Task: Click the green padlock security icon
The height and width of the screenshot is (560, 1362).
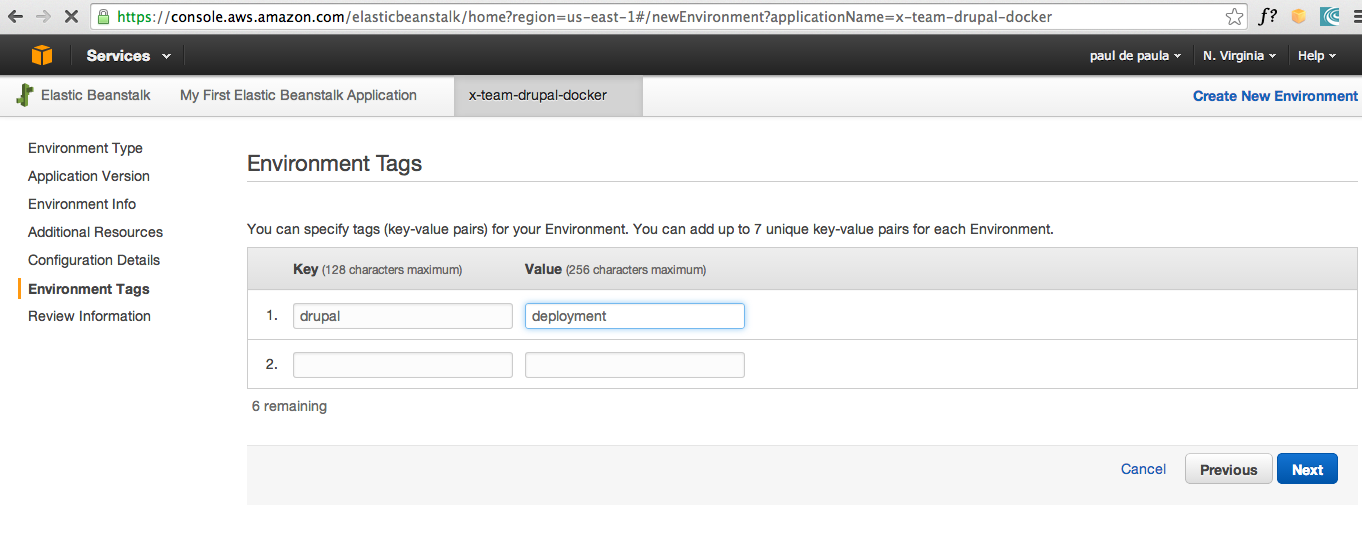Action: point(103,16)
